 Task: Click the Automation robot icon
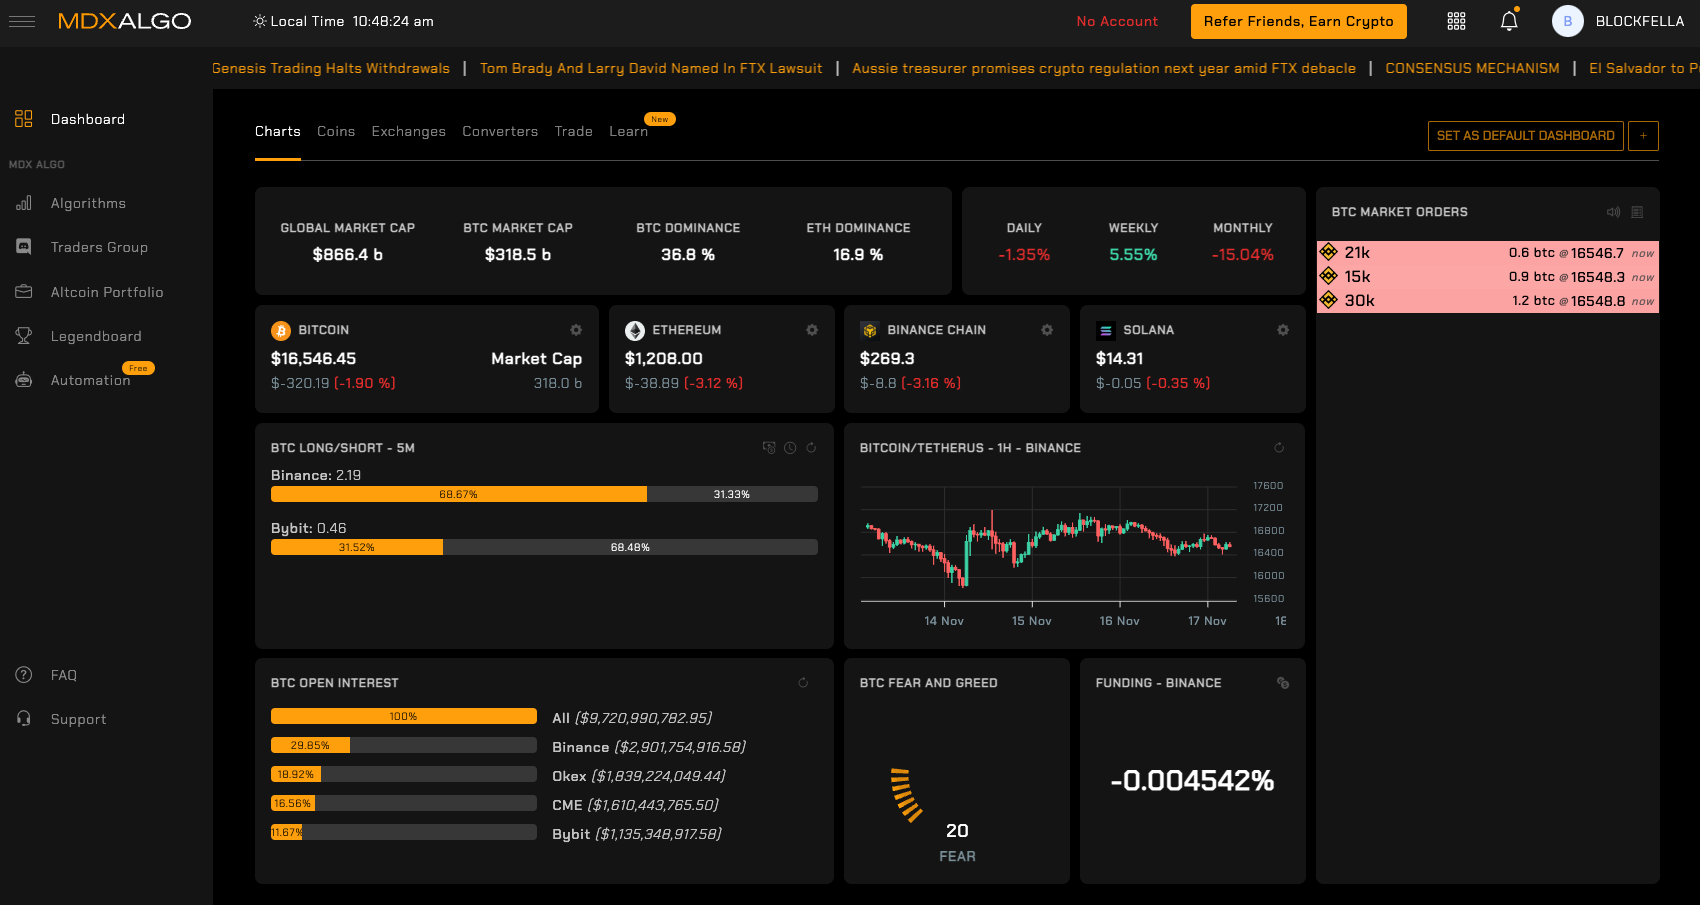24,380
